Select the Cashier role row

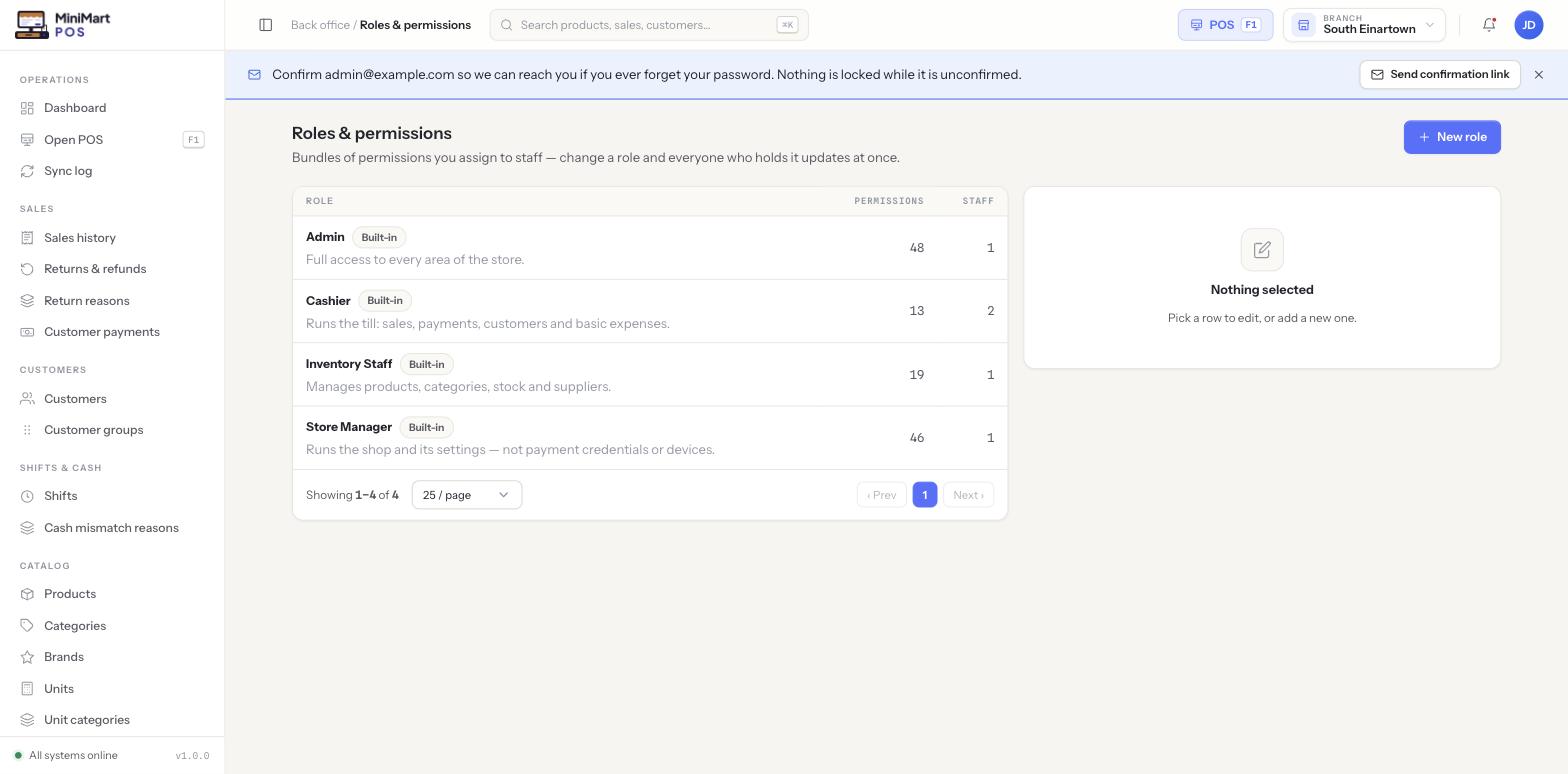[x=650, y=311]
